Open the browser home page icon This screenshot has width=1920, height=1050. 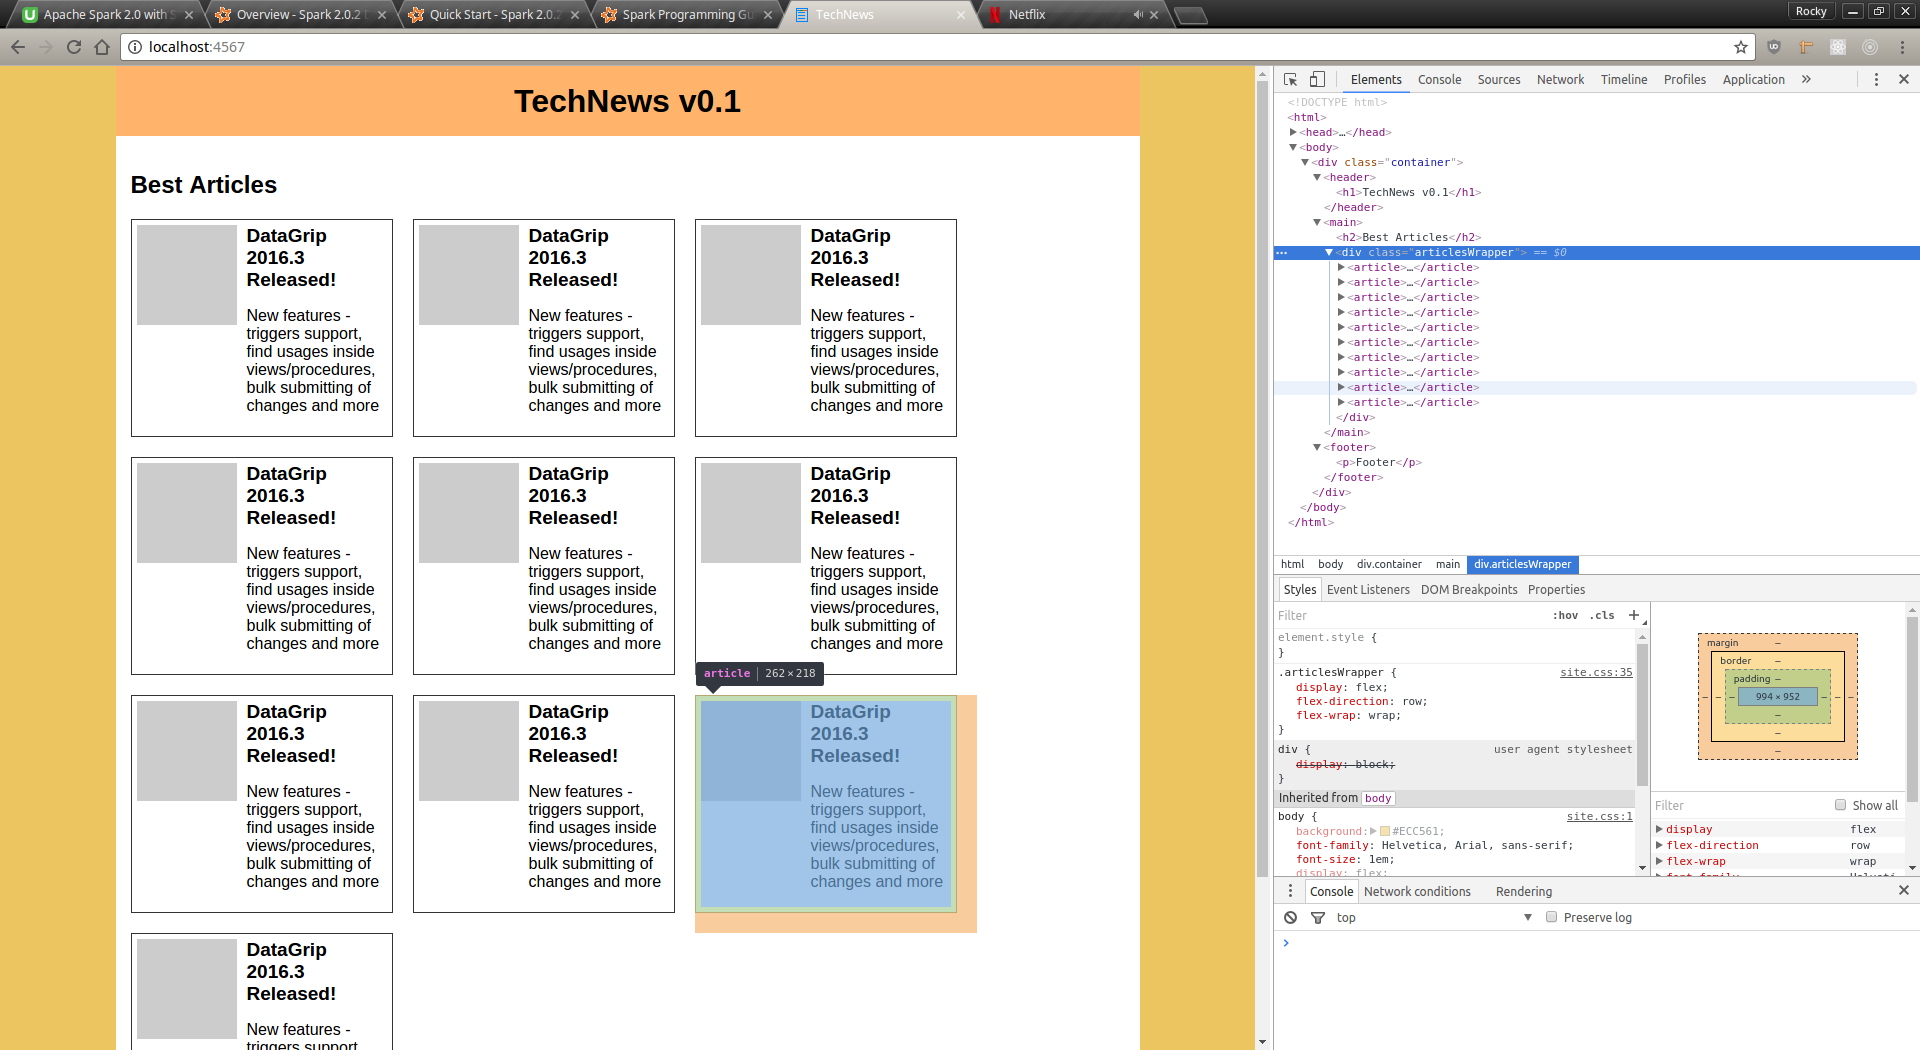pos(102,47)
